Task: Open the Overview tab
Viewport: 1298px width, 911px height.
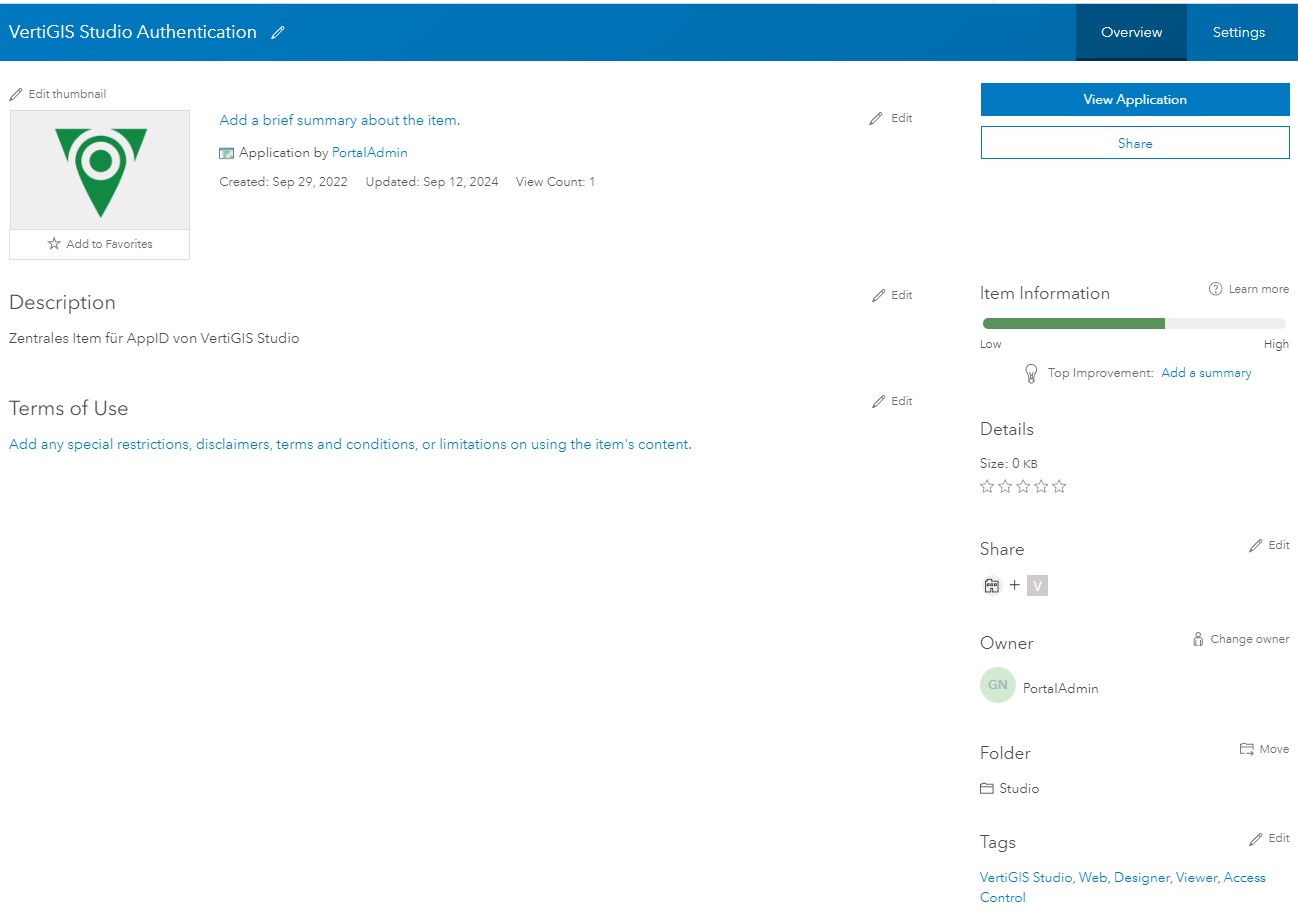Action: pyautogui.click(x=1131, y=32)
